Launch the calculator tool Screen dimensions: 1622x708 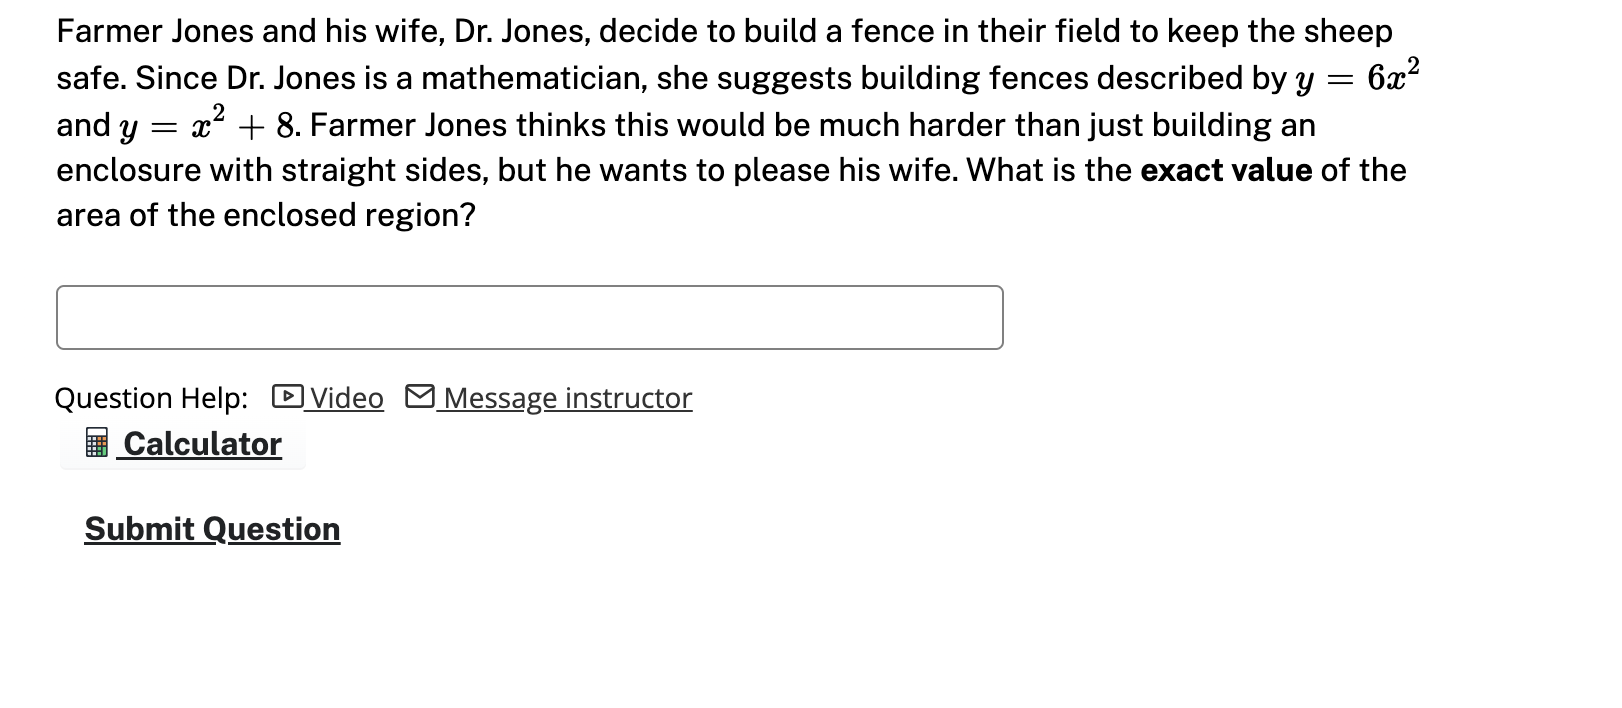201,444
